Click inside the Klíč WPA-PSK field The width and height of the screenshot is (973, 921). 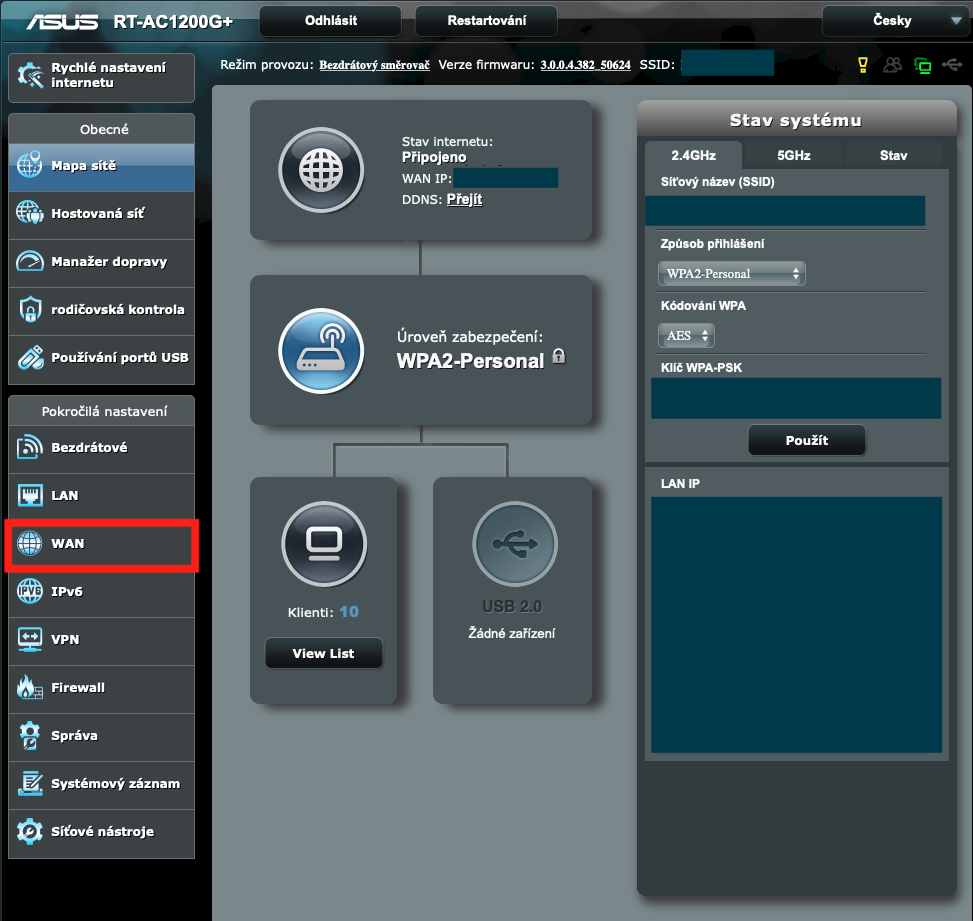795,398
